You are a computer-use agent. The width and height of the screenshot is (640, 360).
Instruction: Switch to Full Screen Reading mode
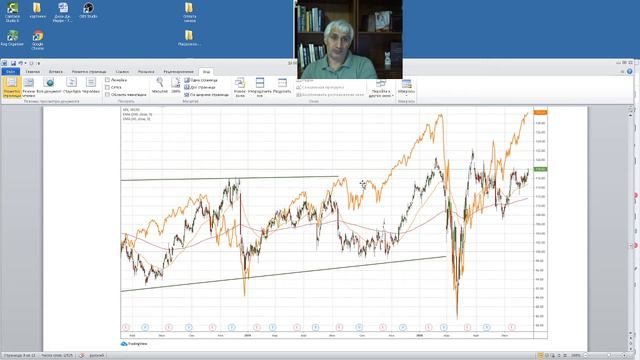(29, 87)
